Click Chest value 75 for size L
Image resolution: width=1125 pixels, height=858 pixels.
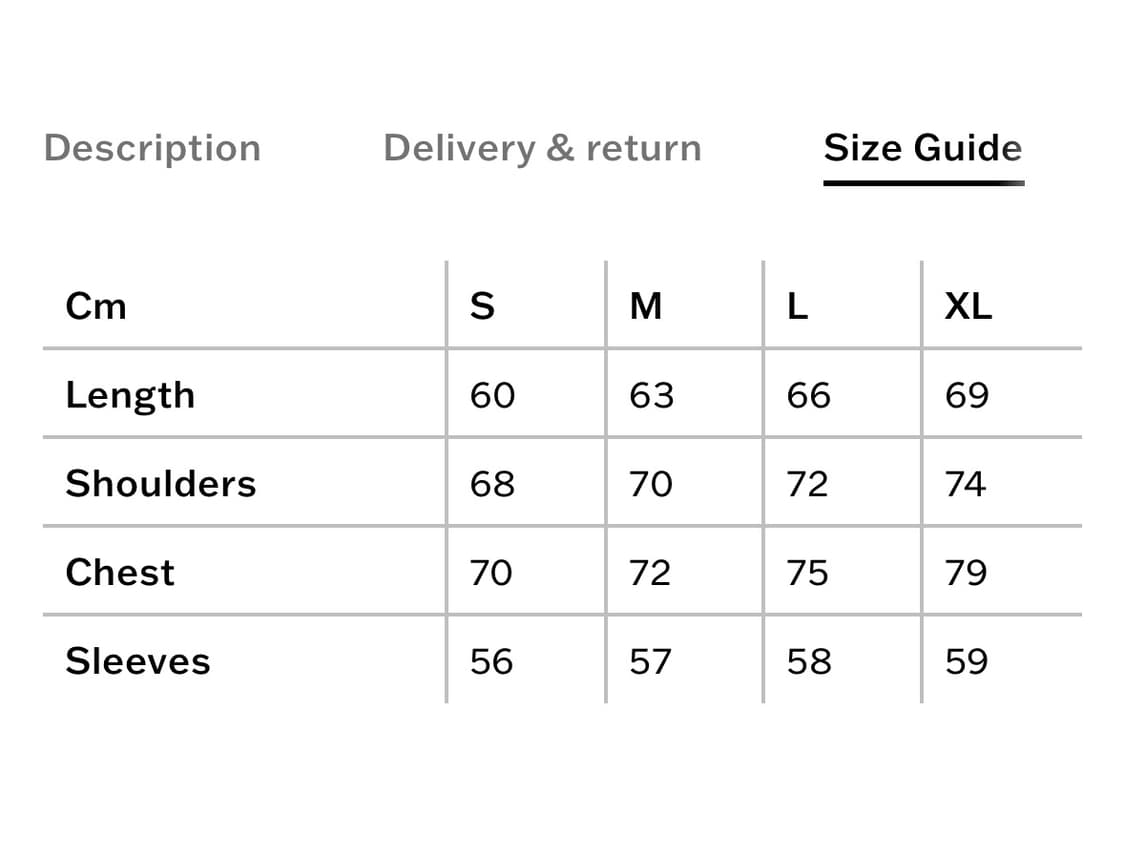(x=808, y=573)
